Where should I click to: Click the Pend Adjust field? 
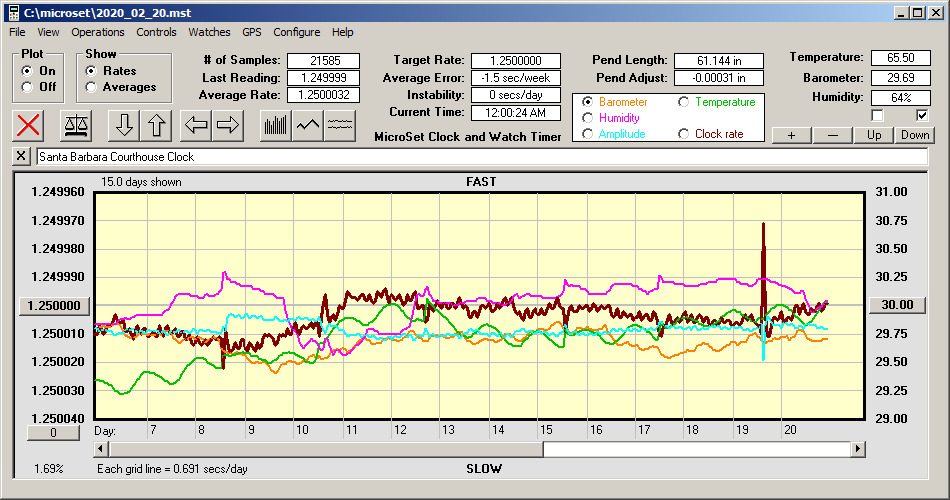[719, 78]
